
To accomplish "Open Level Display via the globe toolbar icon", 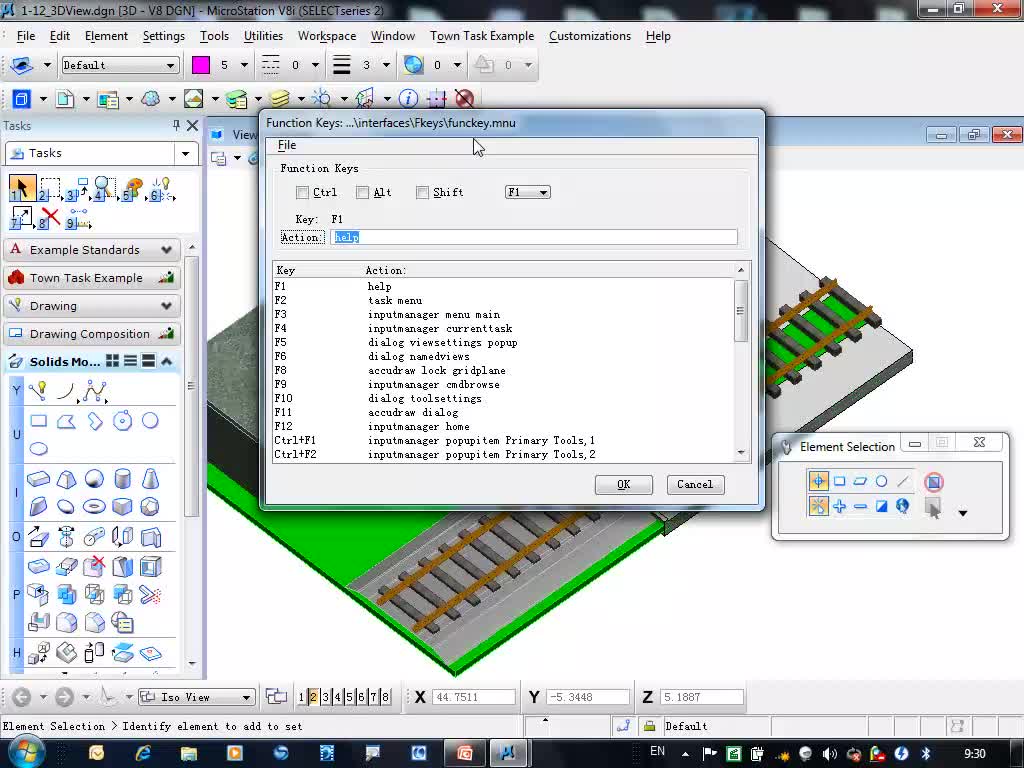I will point(412,64).
